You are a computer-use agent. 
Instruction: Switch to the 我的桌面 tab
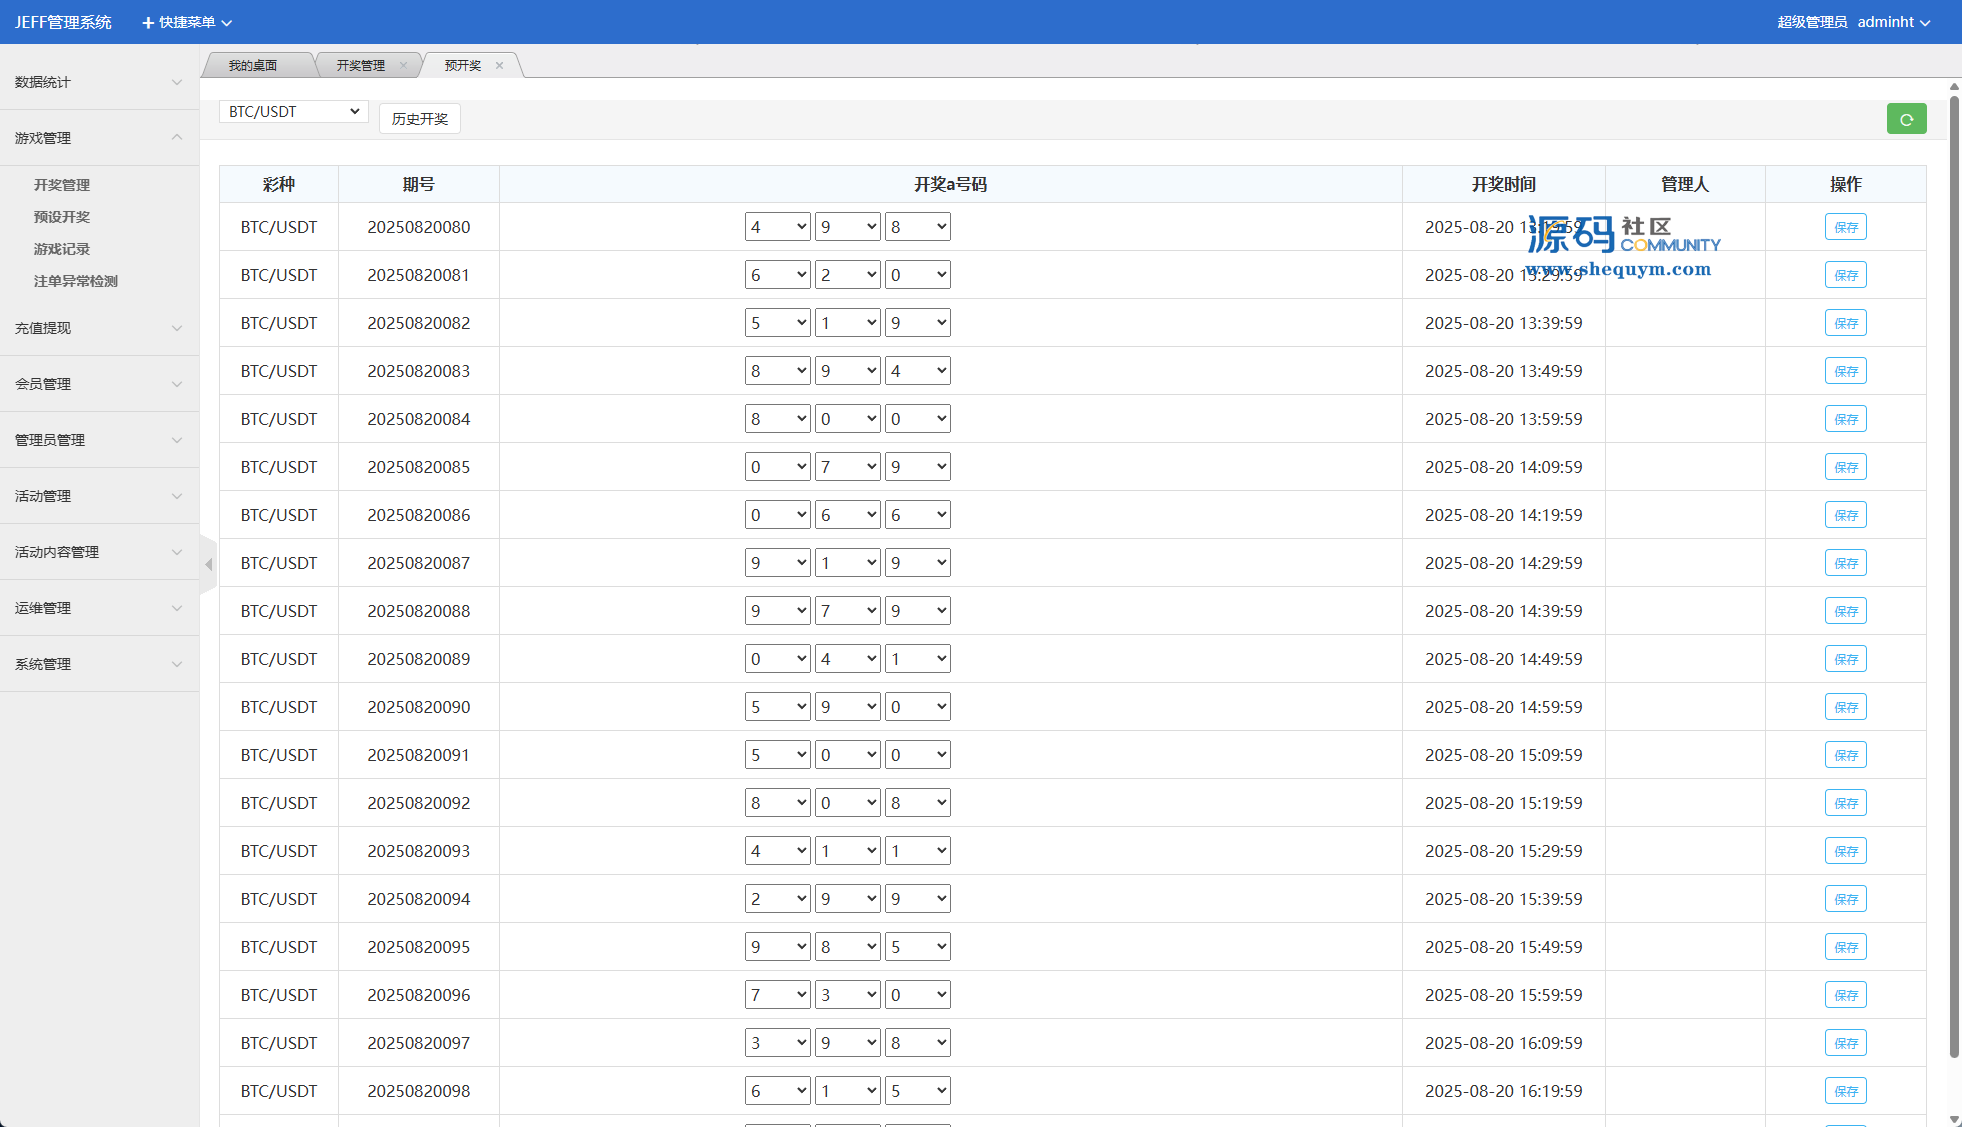(x=253, y=66)
